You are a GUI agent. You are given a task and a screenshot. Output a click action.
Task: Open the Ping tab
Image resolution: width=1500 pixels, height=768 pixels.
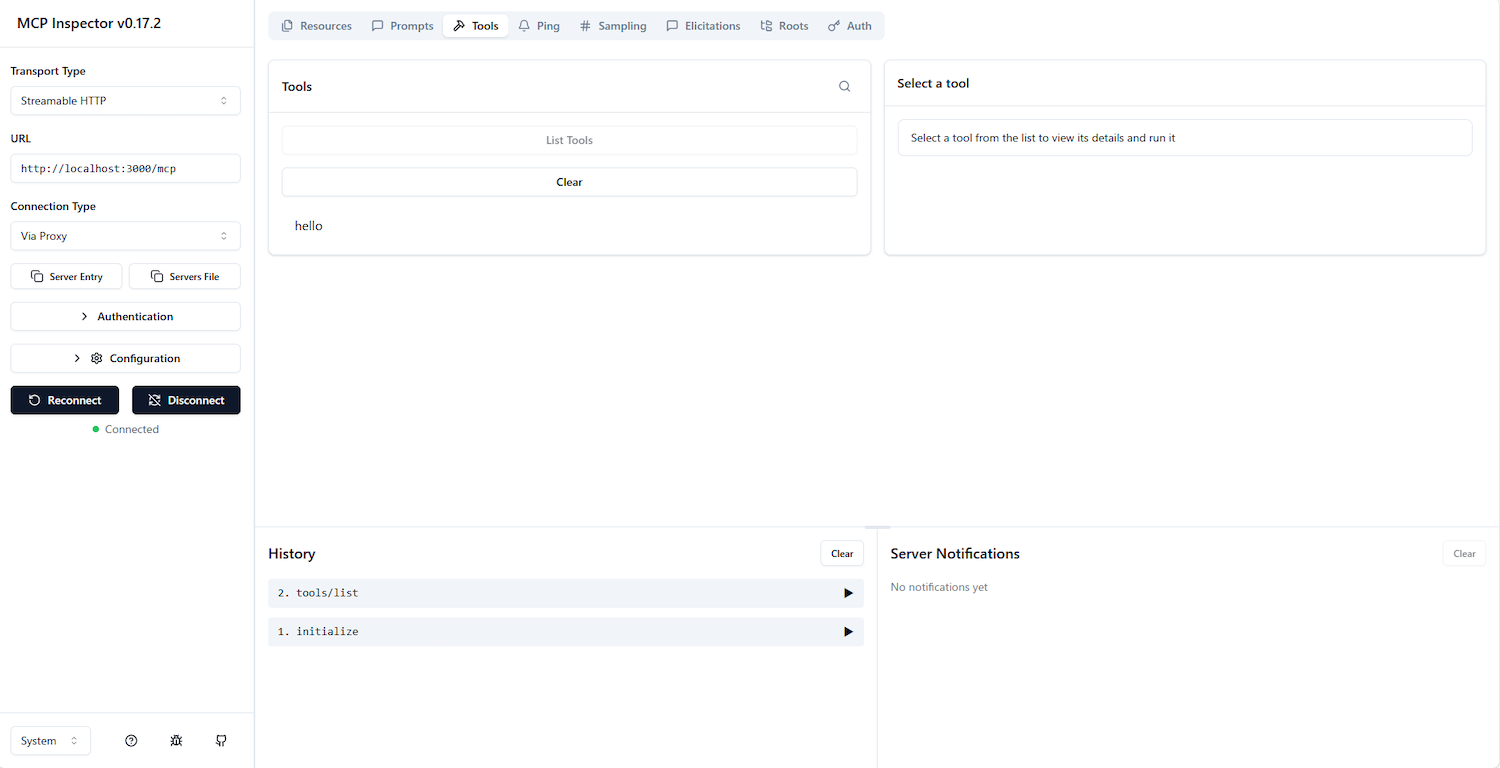pos(538,26)
